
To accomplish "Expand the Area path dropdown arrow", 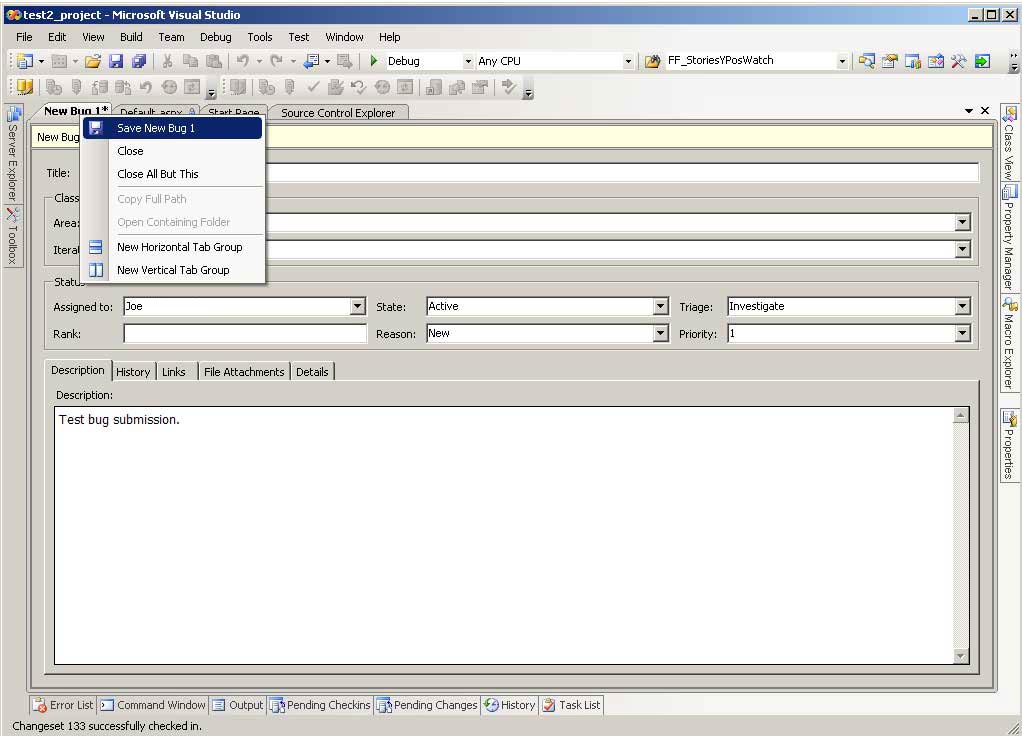I will coord(963,222).
